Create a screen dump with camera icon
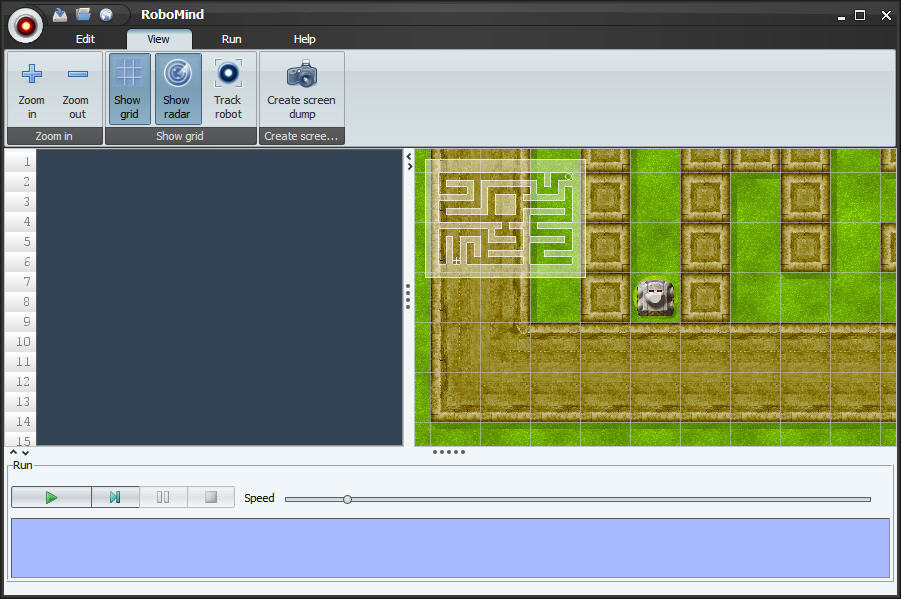901x599 pixels. pos(301,89)
